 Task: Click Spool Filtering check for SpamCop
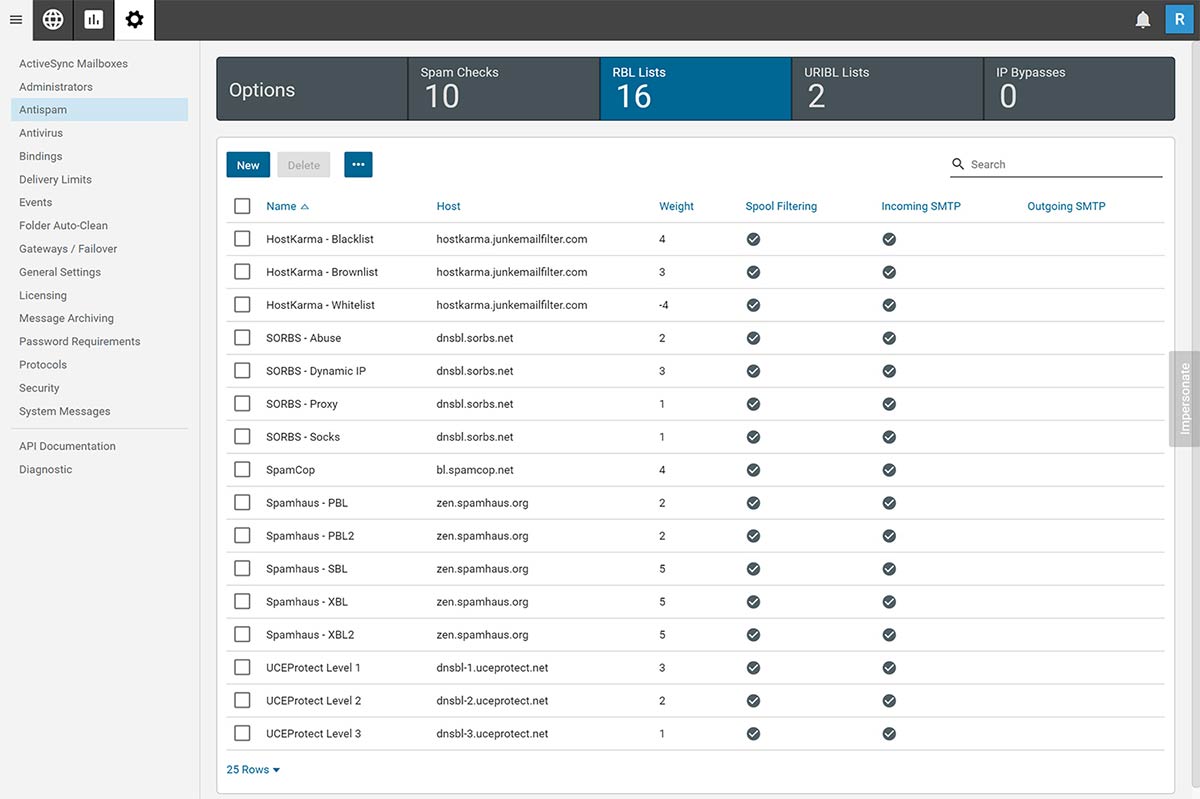click(x=753, y=470)
